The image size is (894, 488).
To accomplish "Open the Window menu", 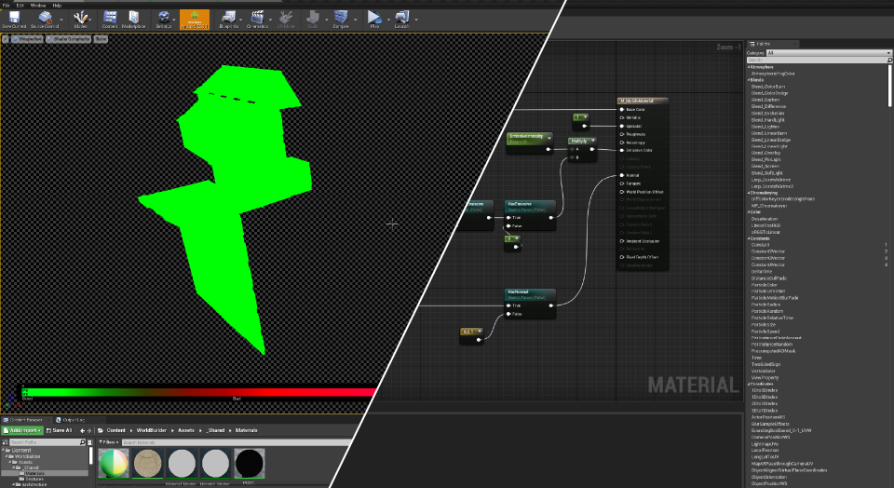I will [x=38, y=5].
